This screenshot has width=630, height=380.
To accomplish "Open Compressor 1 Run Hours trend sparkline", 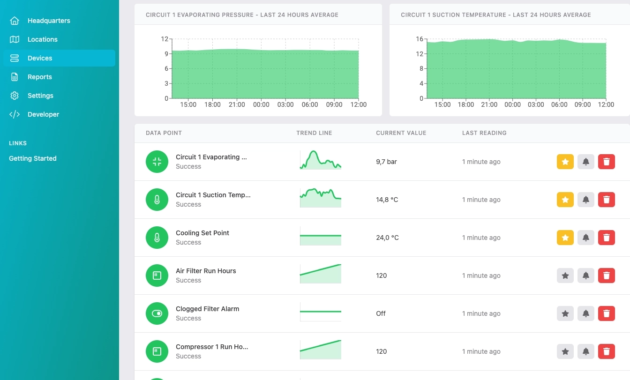I will pos(320,349).
